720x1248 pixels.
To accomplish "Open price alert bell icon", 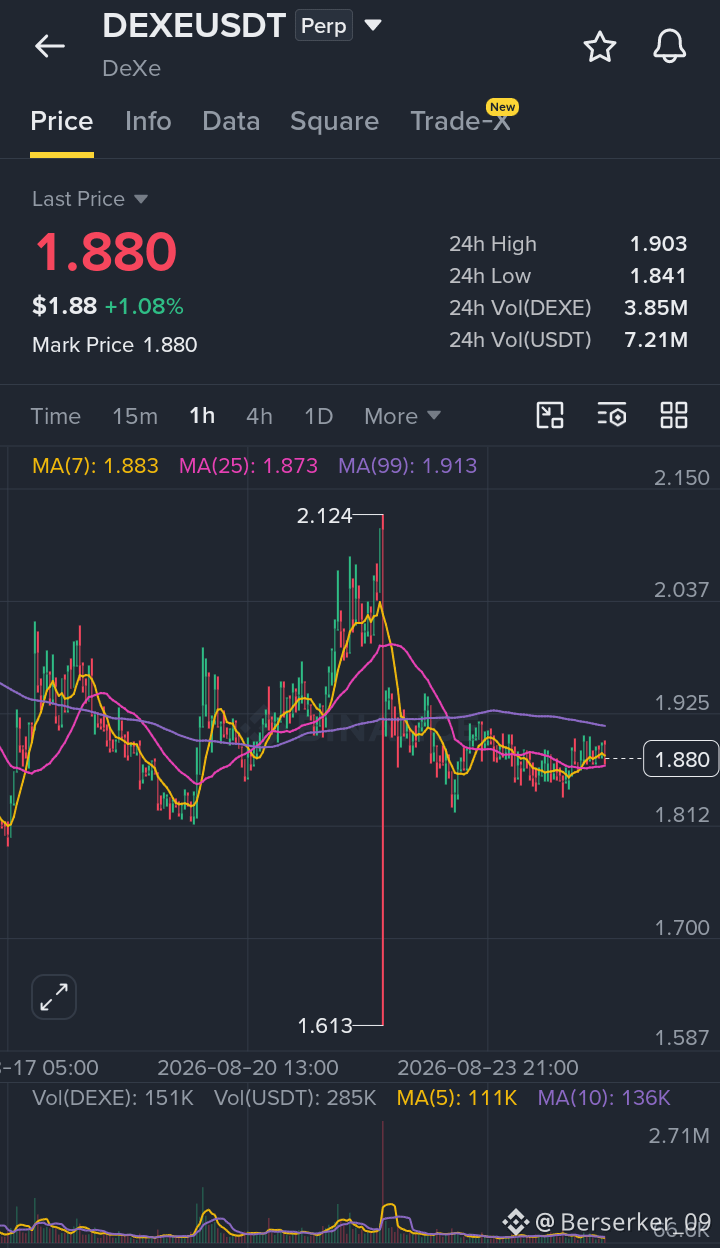I will point(670,46).
